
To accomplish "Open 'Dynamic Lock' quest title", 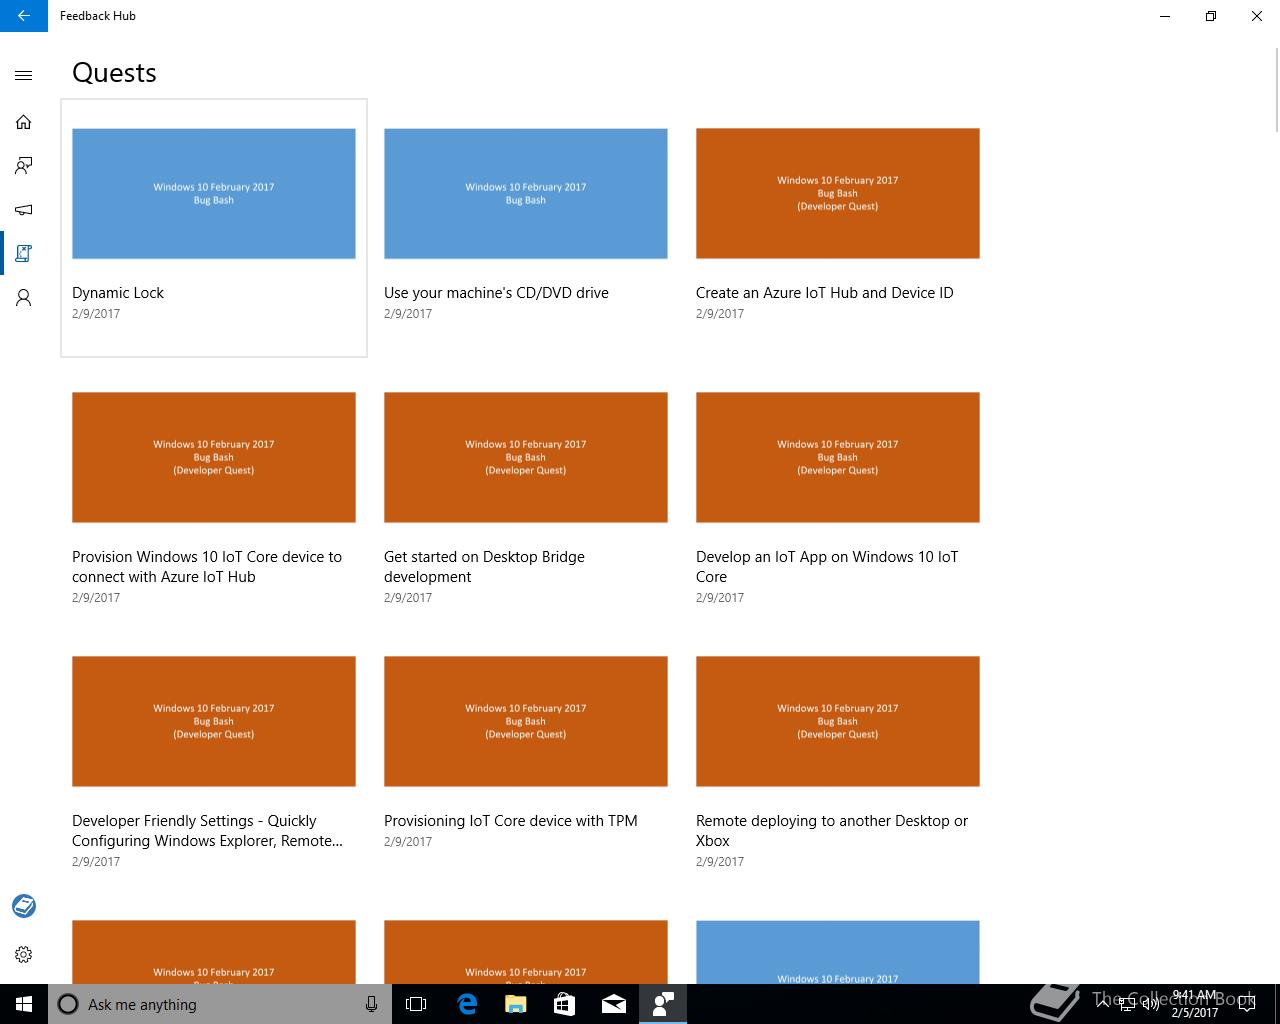I will [118, 293].
